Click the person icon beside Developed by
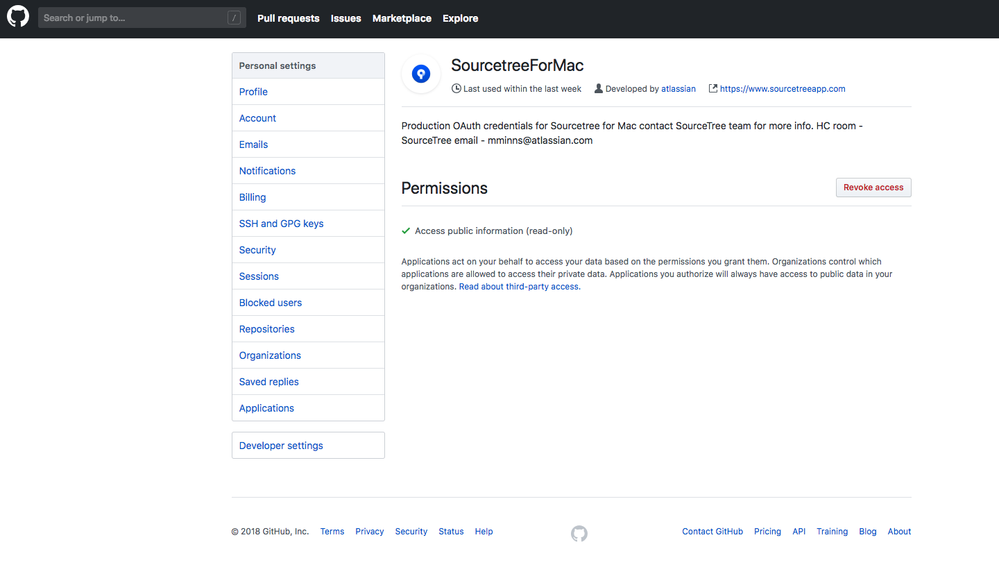999x570 pixels. [x=598, y=89]
